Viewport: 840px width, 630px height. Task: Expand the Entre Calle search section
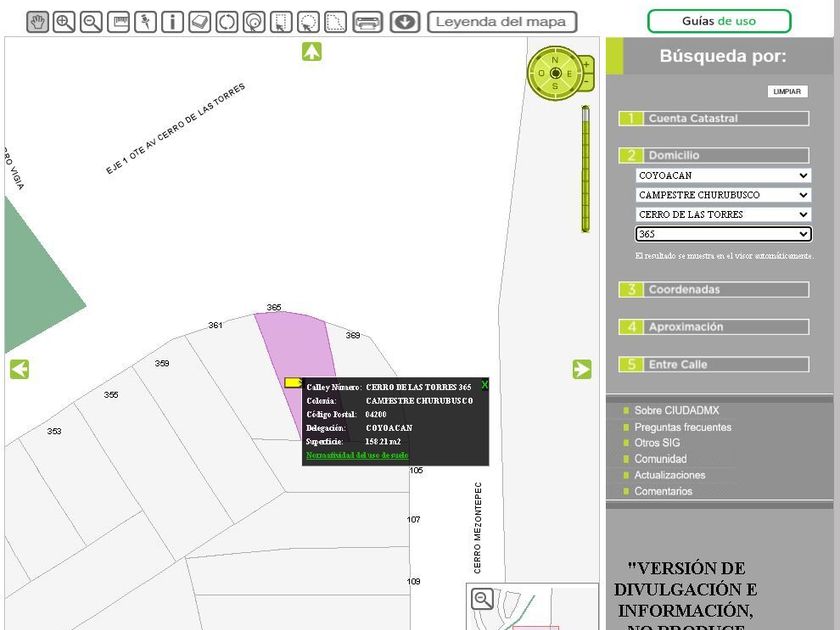click(x=714, y=364)
